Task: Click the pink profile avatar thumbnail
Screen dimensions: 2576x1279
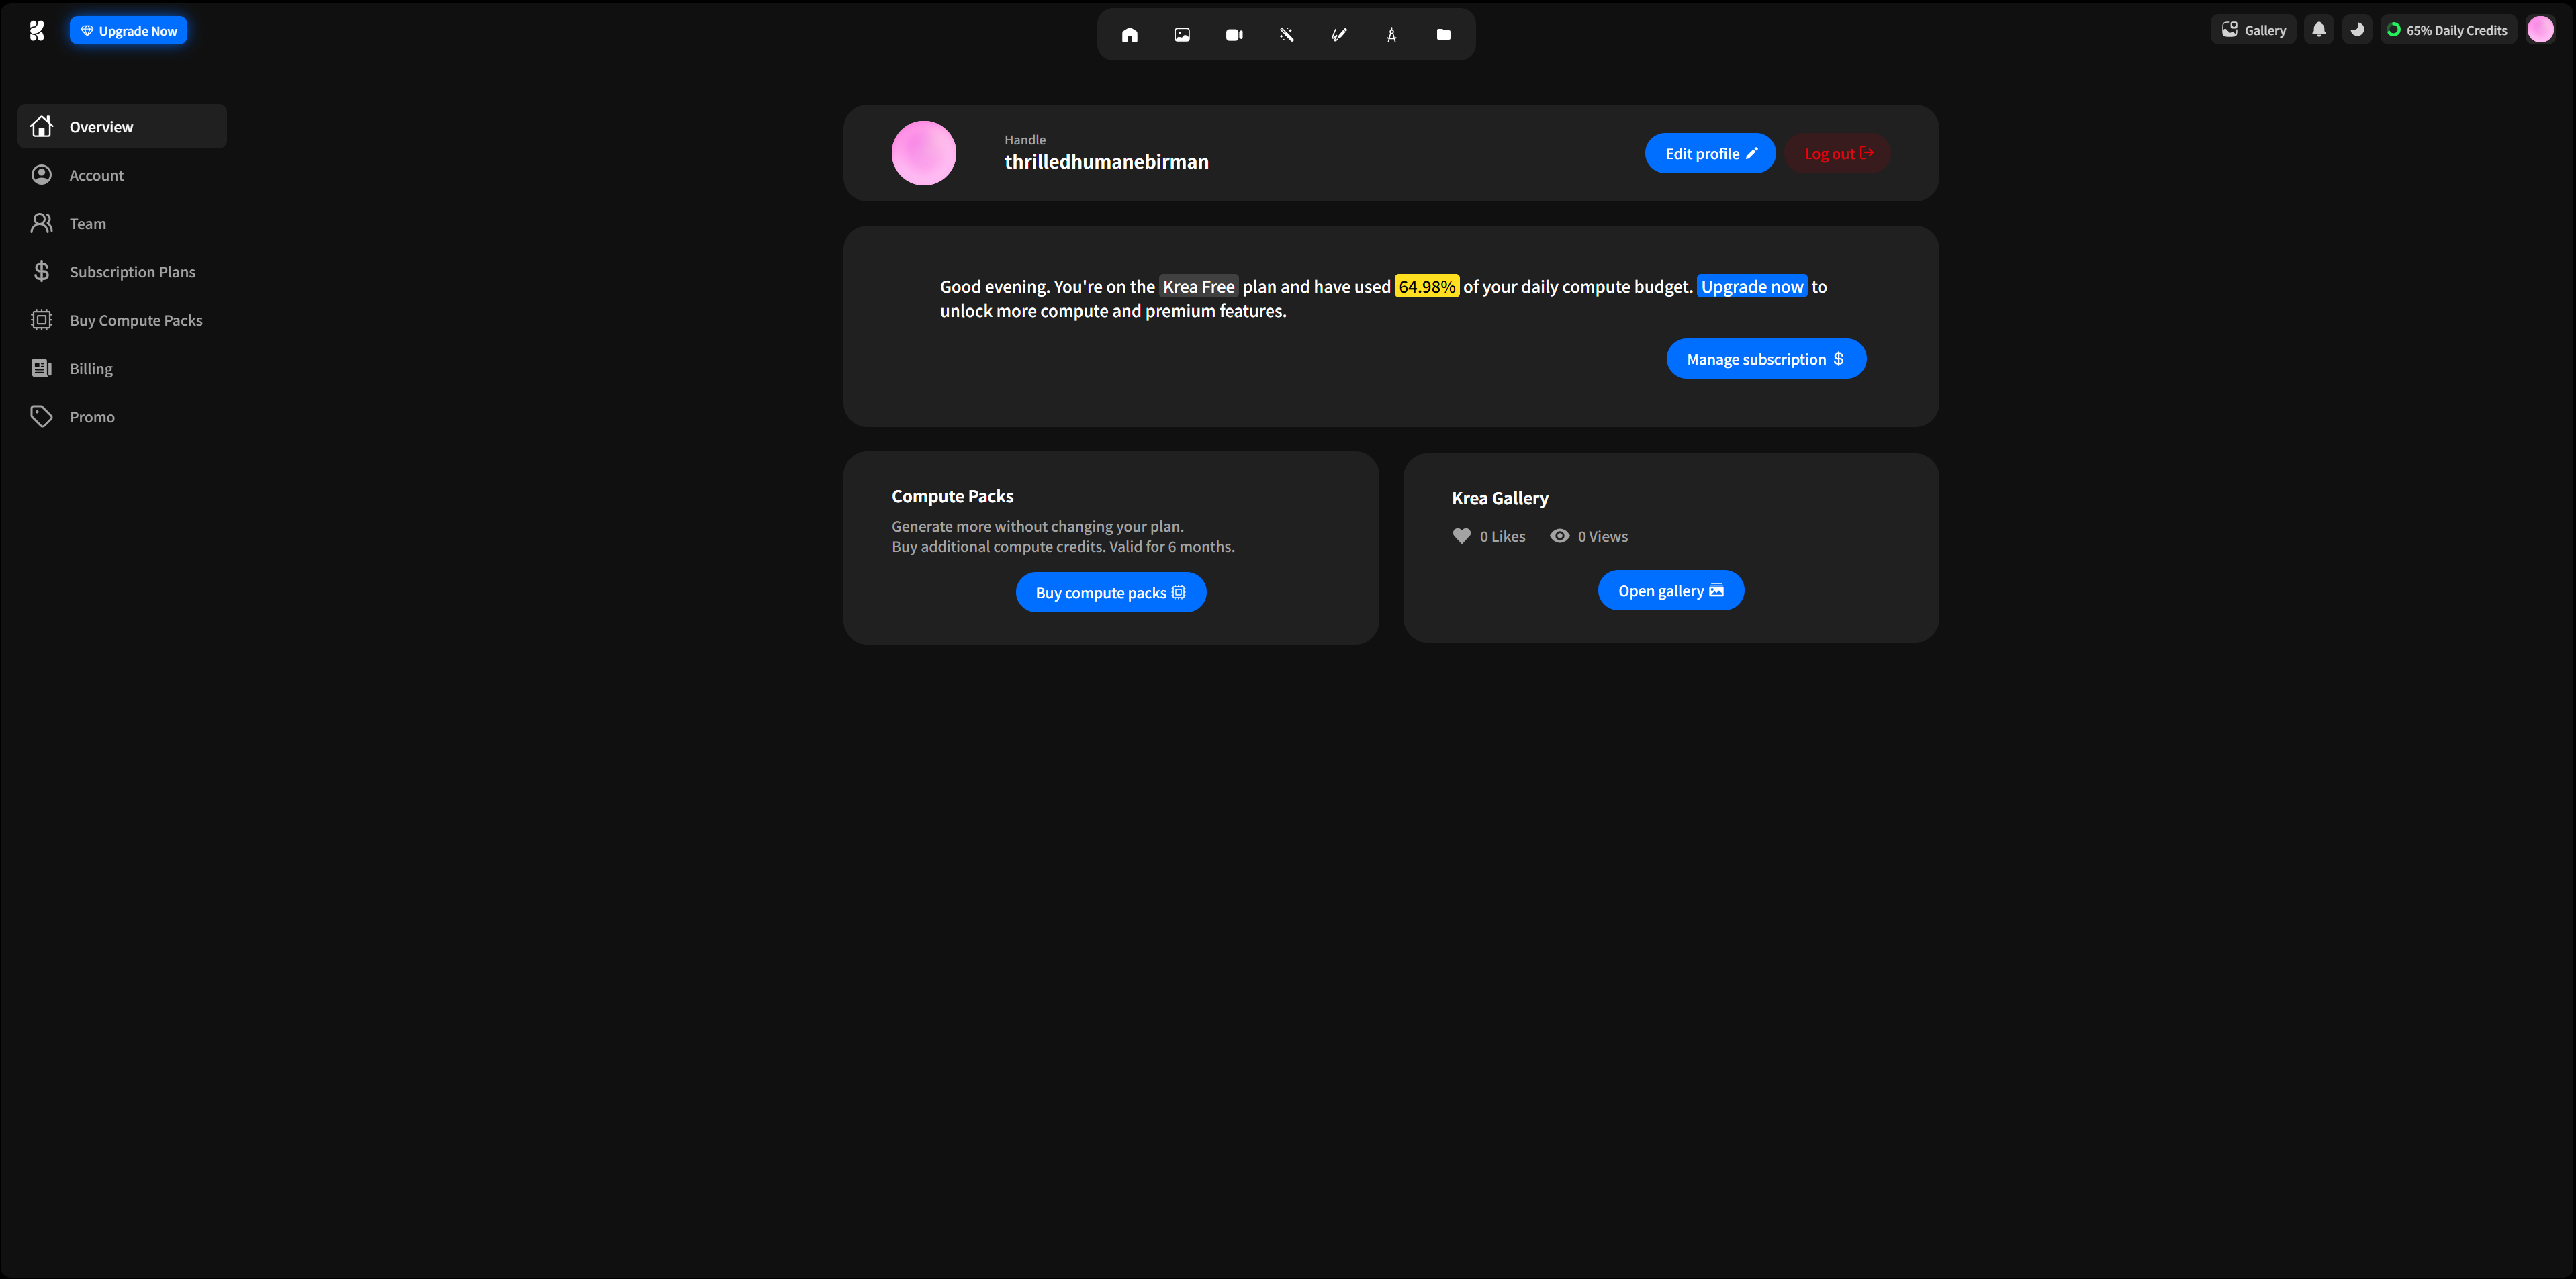Action: click(923, 153)
